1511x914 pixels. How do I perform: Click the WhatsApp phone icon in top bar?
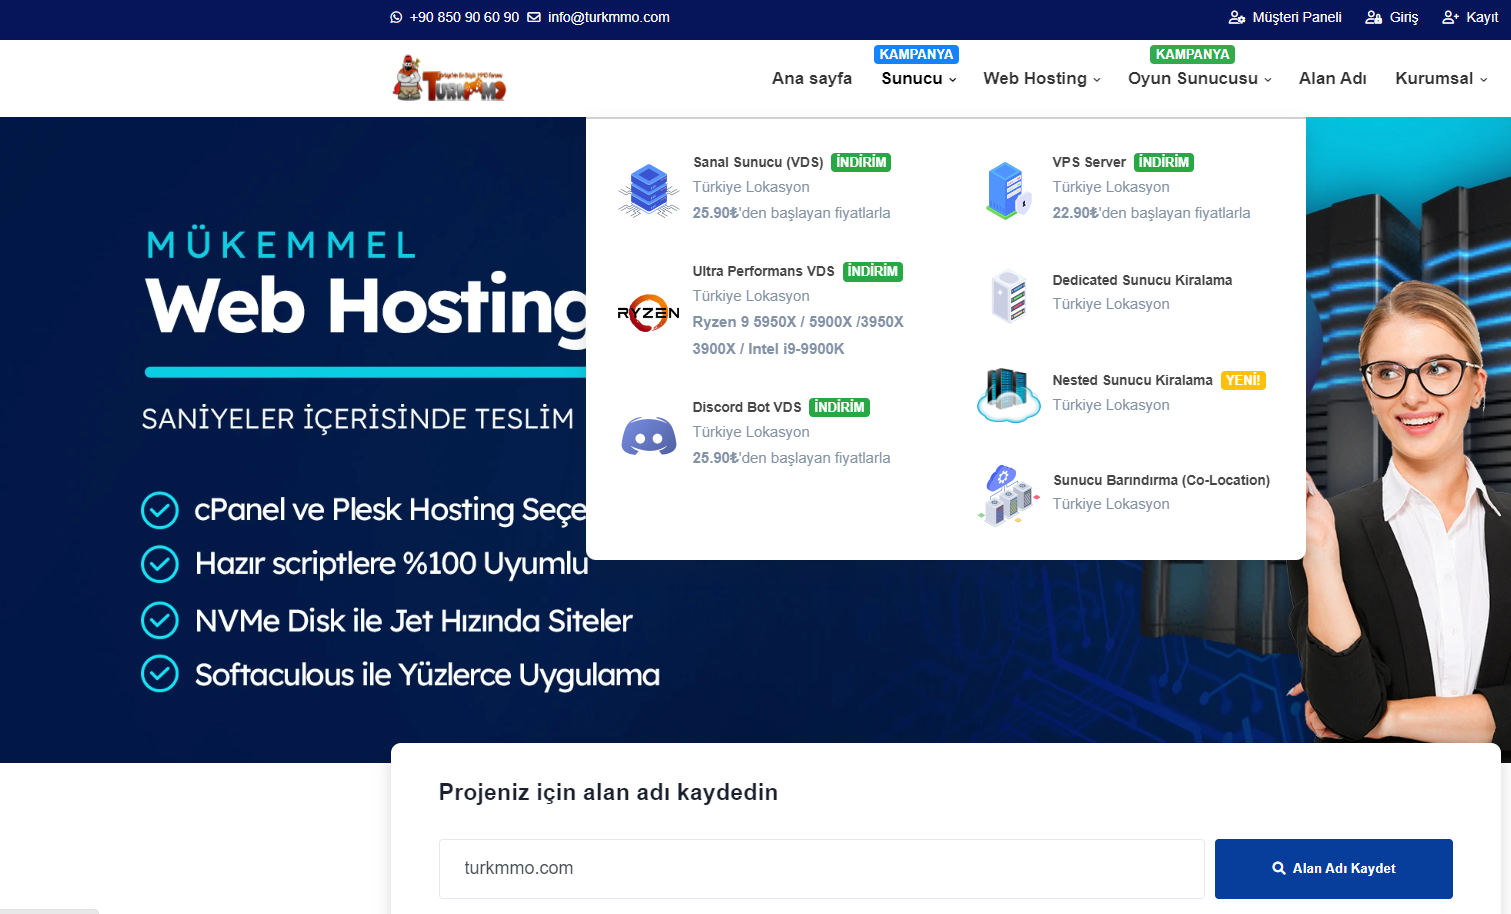click(396, 17)
